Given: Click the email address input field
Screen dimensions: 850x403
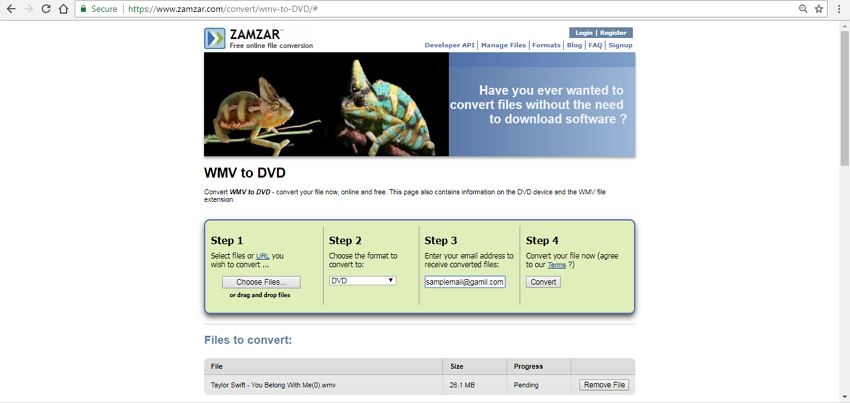Looking at the screenshot, I should pyautogui.click(x=464, y=282).
